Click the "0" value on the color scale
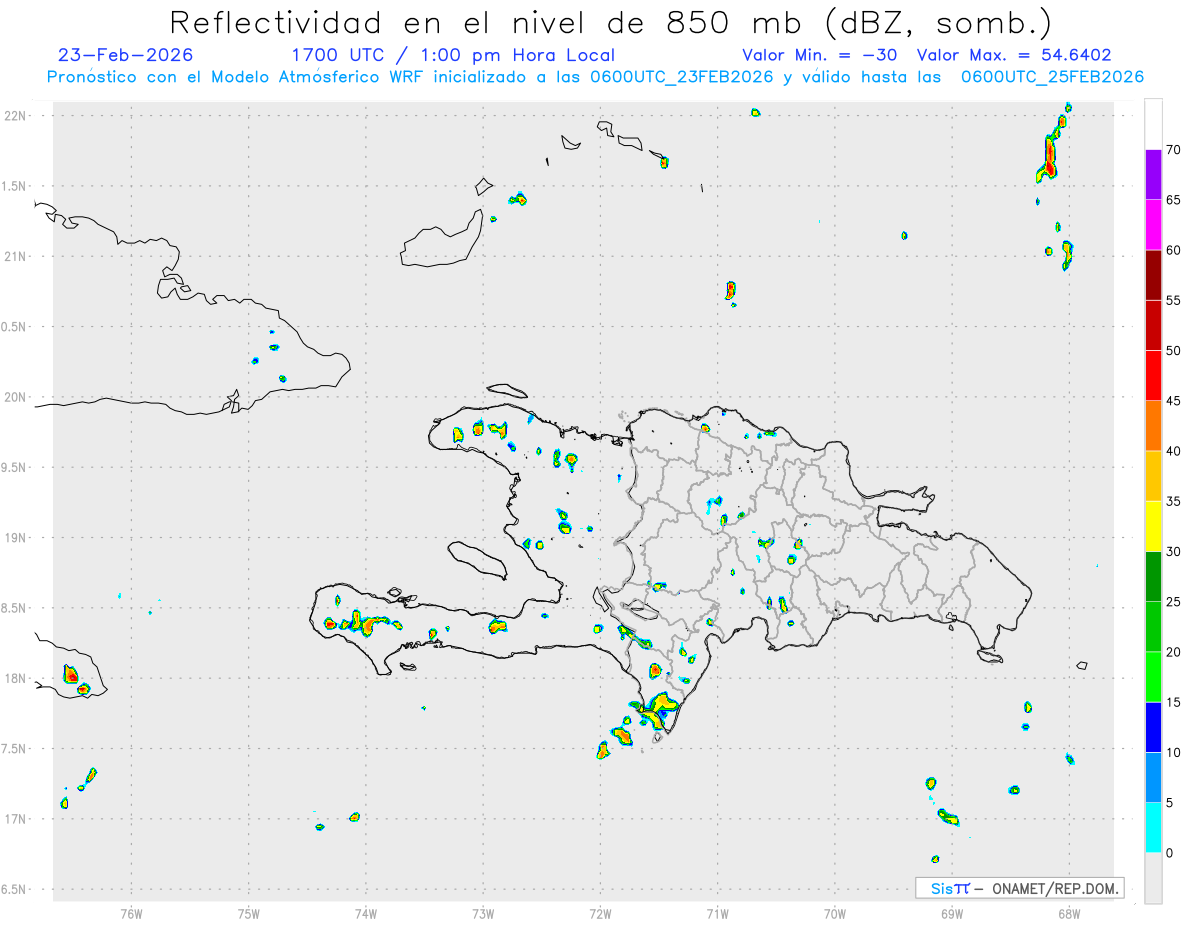The height and width of the screenshot is (927, 1200). point(1170,853)
